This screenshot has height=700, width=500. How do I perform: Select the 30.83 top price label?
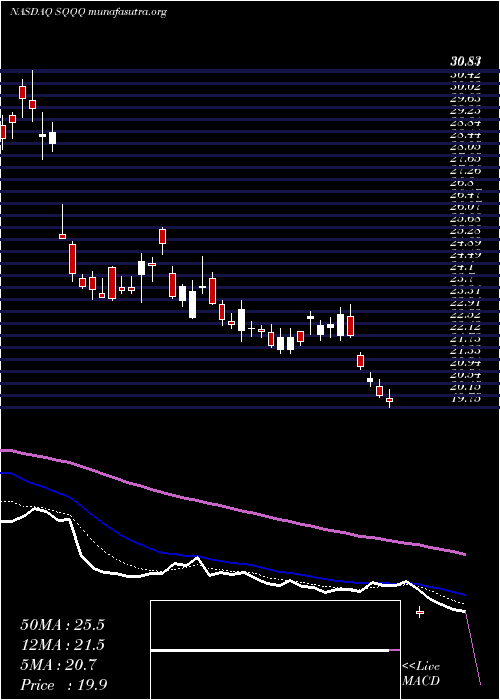pyautogui.click(x=467, y=64)
